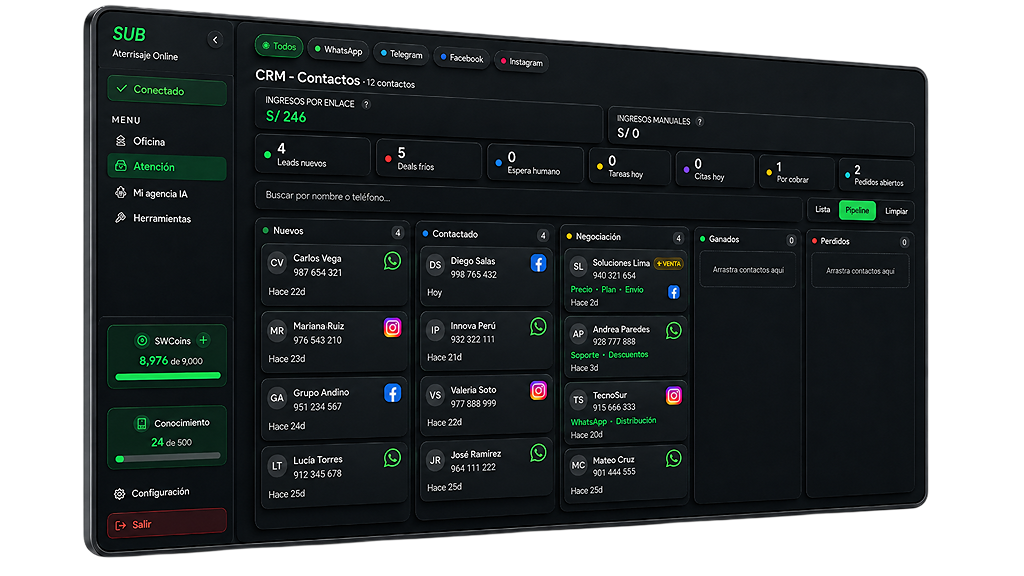Viewport: 1024px width, 576px height.
Task: Click the Facebook icon on Grupo Andino card
Action: coord(392,393)
